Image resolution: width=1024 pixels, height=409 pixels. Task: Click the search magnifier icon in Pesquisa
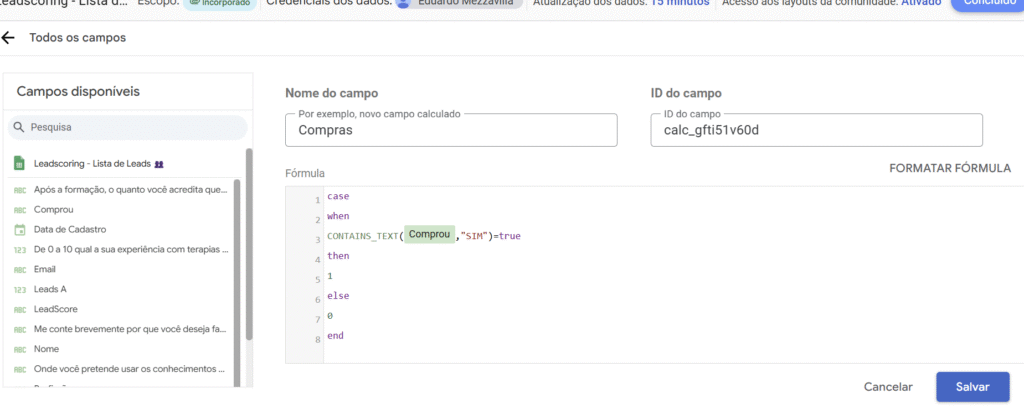19,128
